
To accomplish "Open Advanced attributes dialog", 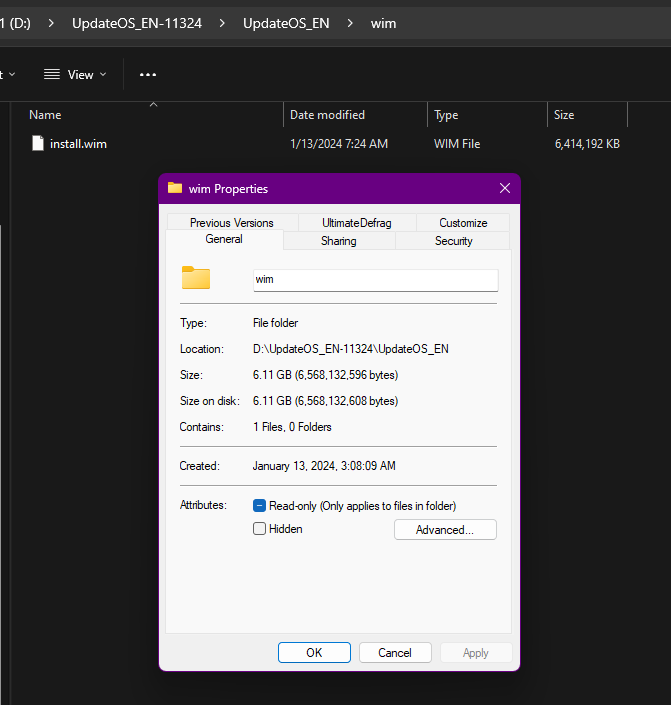I will (445, 530).
